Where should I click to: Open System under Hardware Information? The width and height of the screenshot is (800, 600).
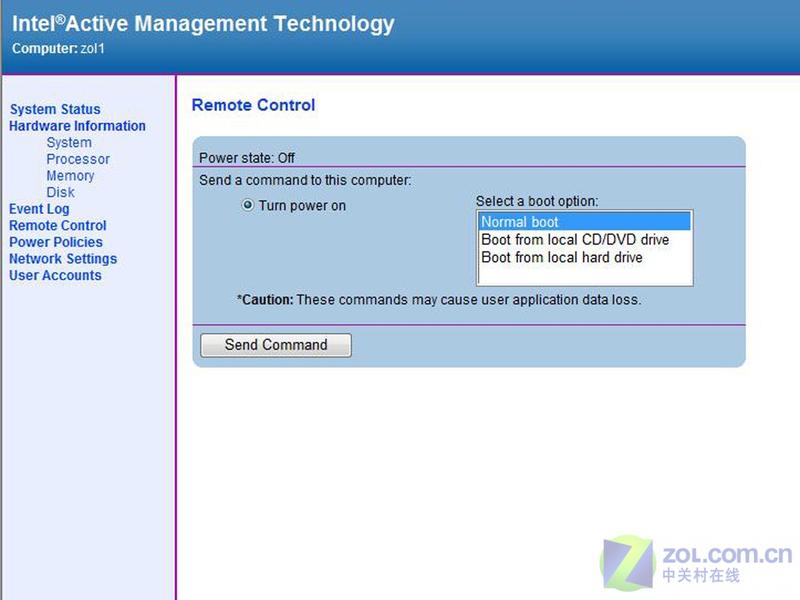69,142
